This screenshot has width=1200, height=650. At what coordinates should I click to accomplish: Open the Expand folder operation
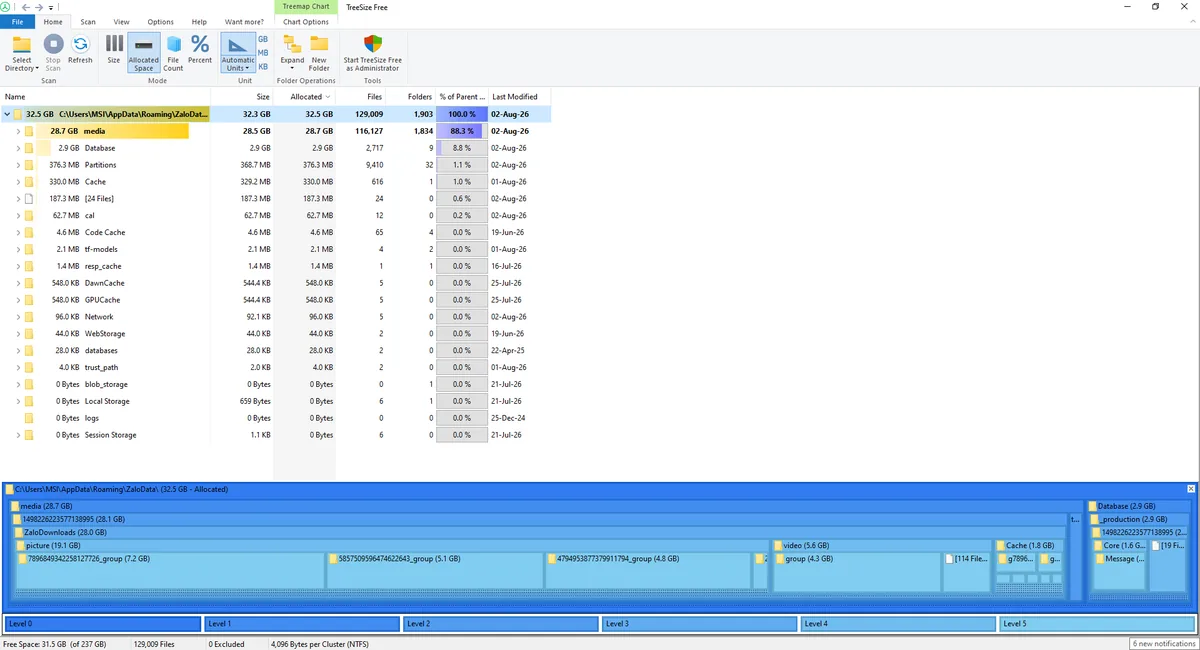pos(292,52)
